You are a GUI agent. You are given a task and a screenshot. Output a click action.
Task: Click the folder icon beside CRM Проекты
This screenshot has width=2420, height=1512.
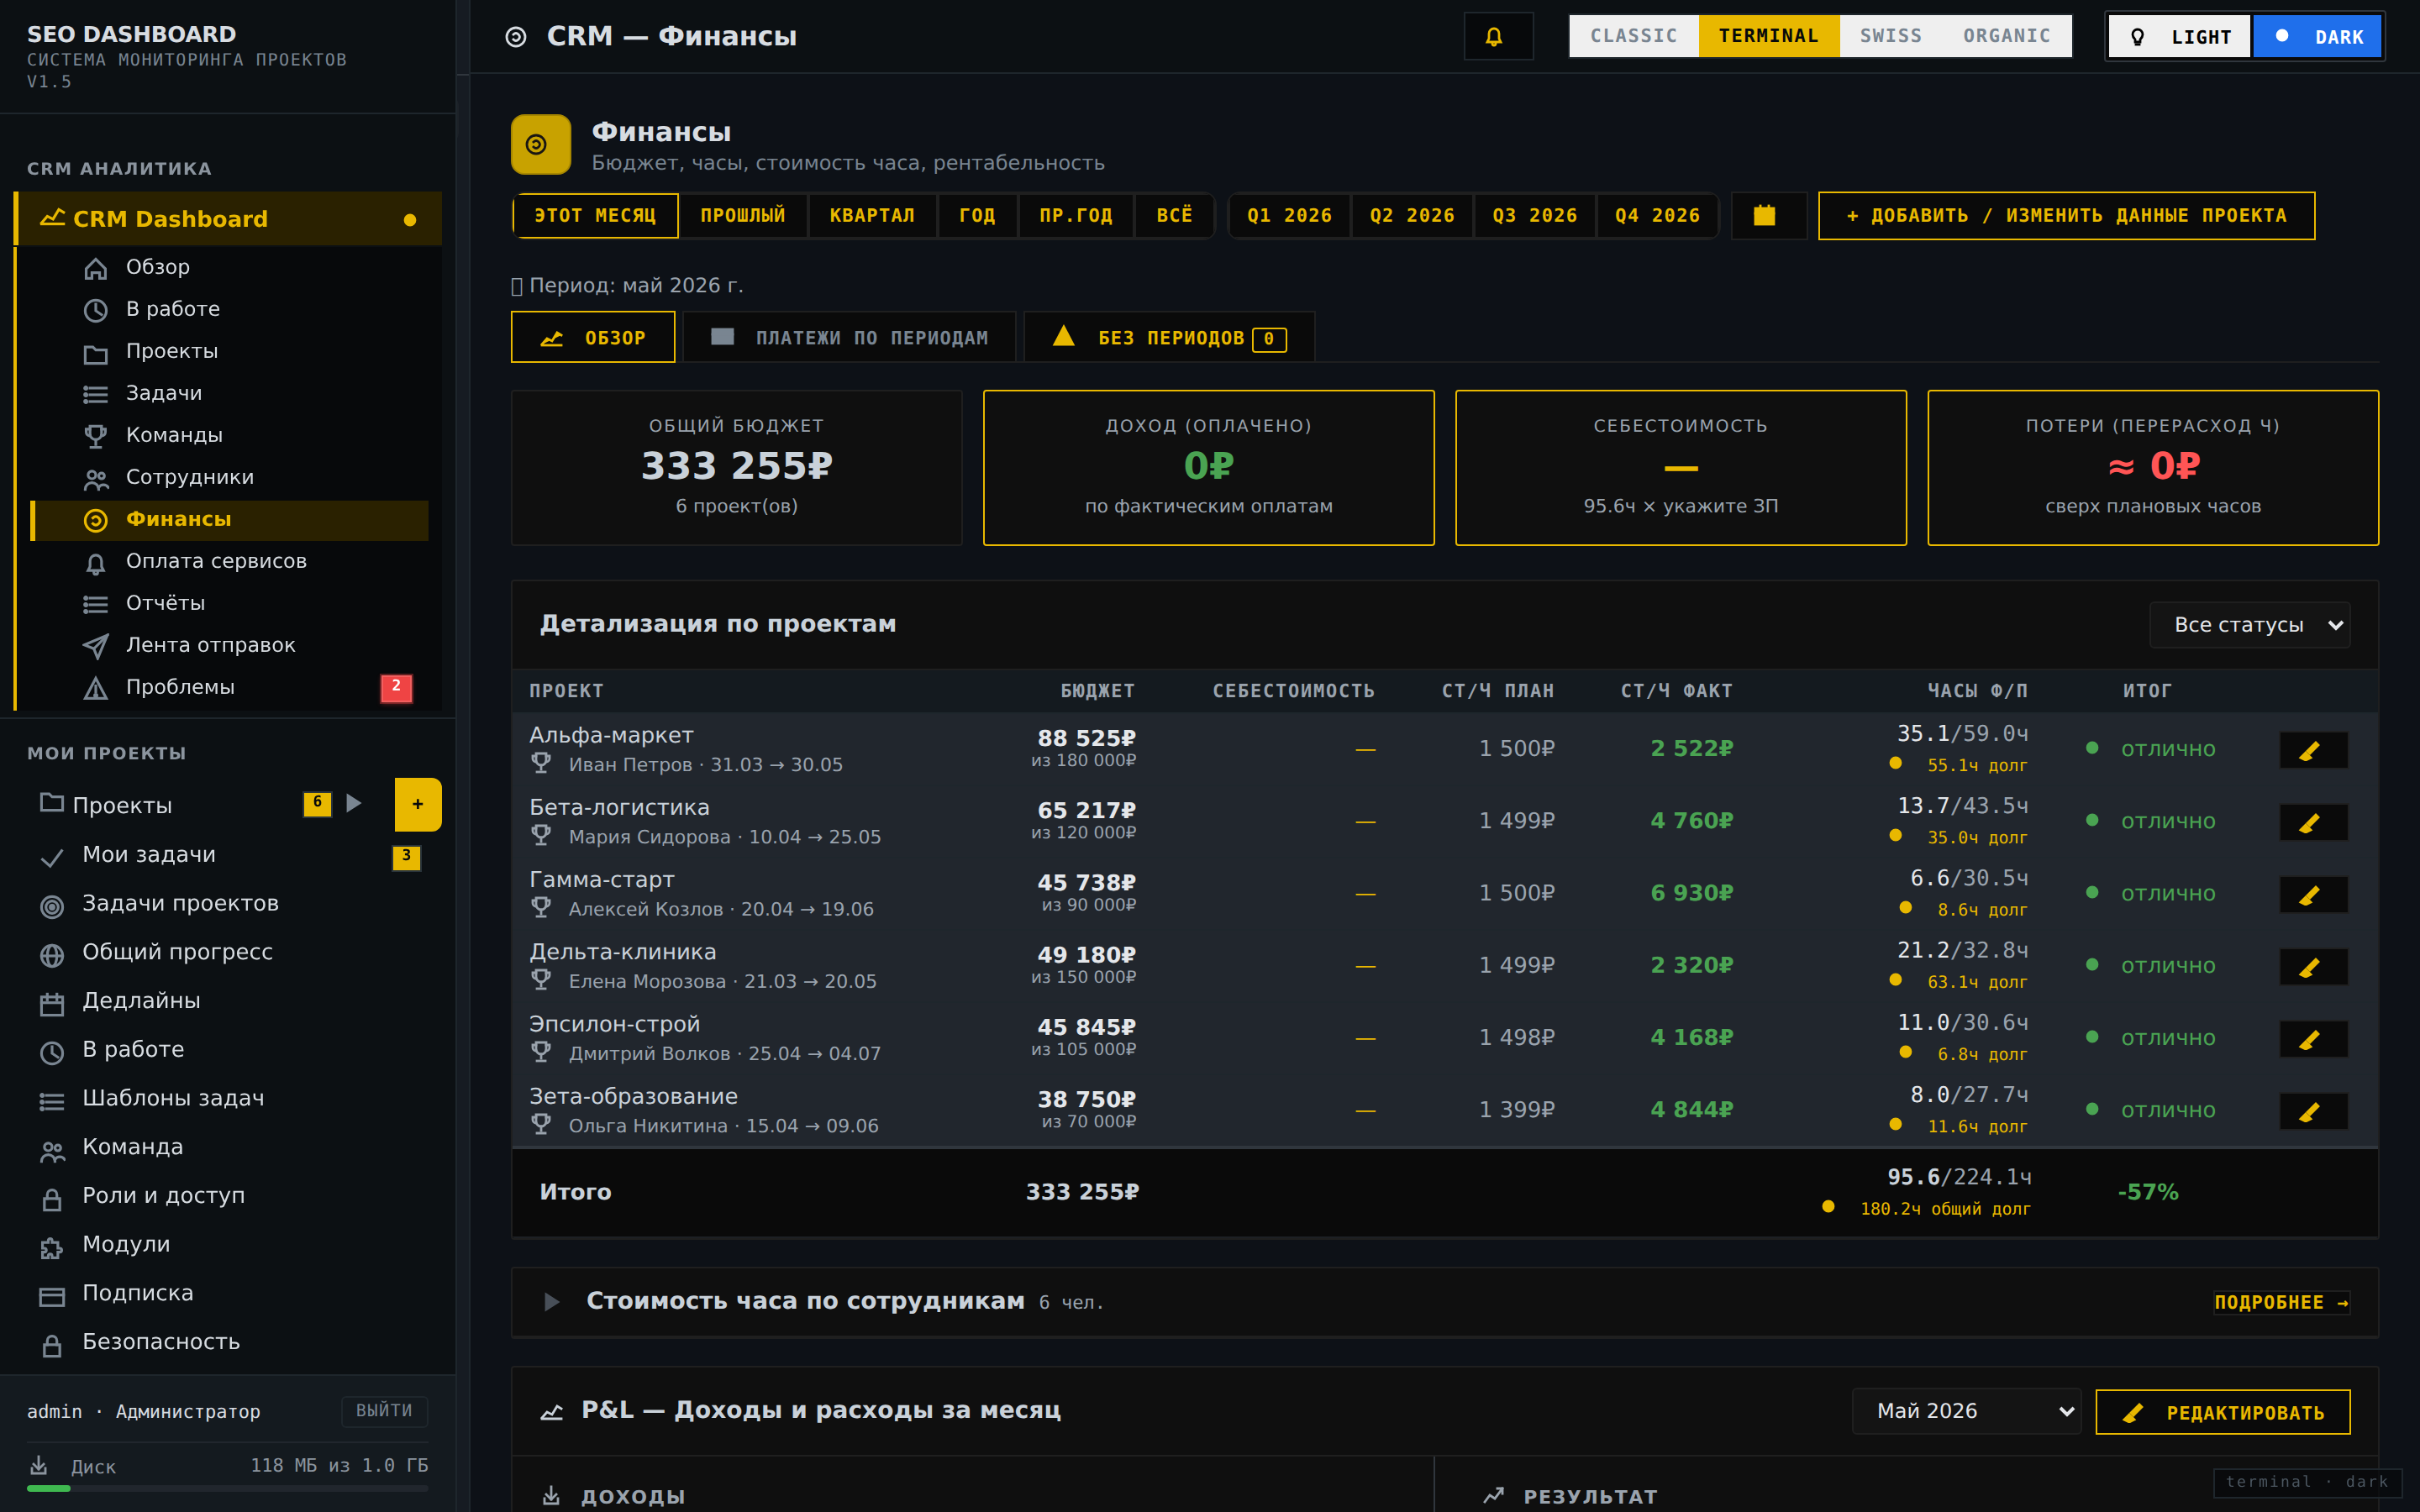tap(95, 352)
